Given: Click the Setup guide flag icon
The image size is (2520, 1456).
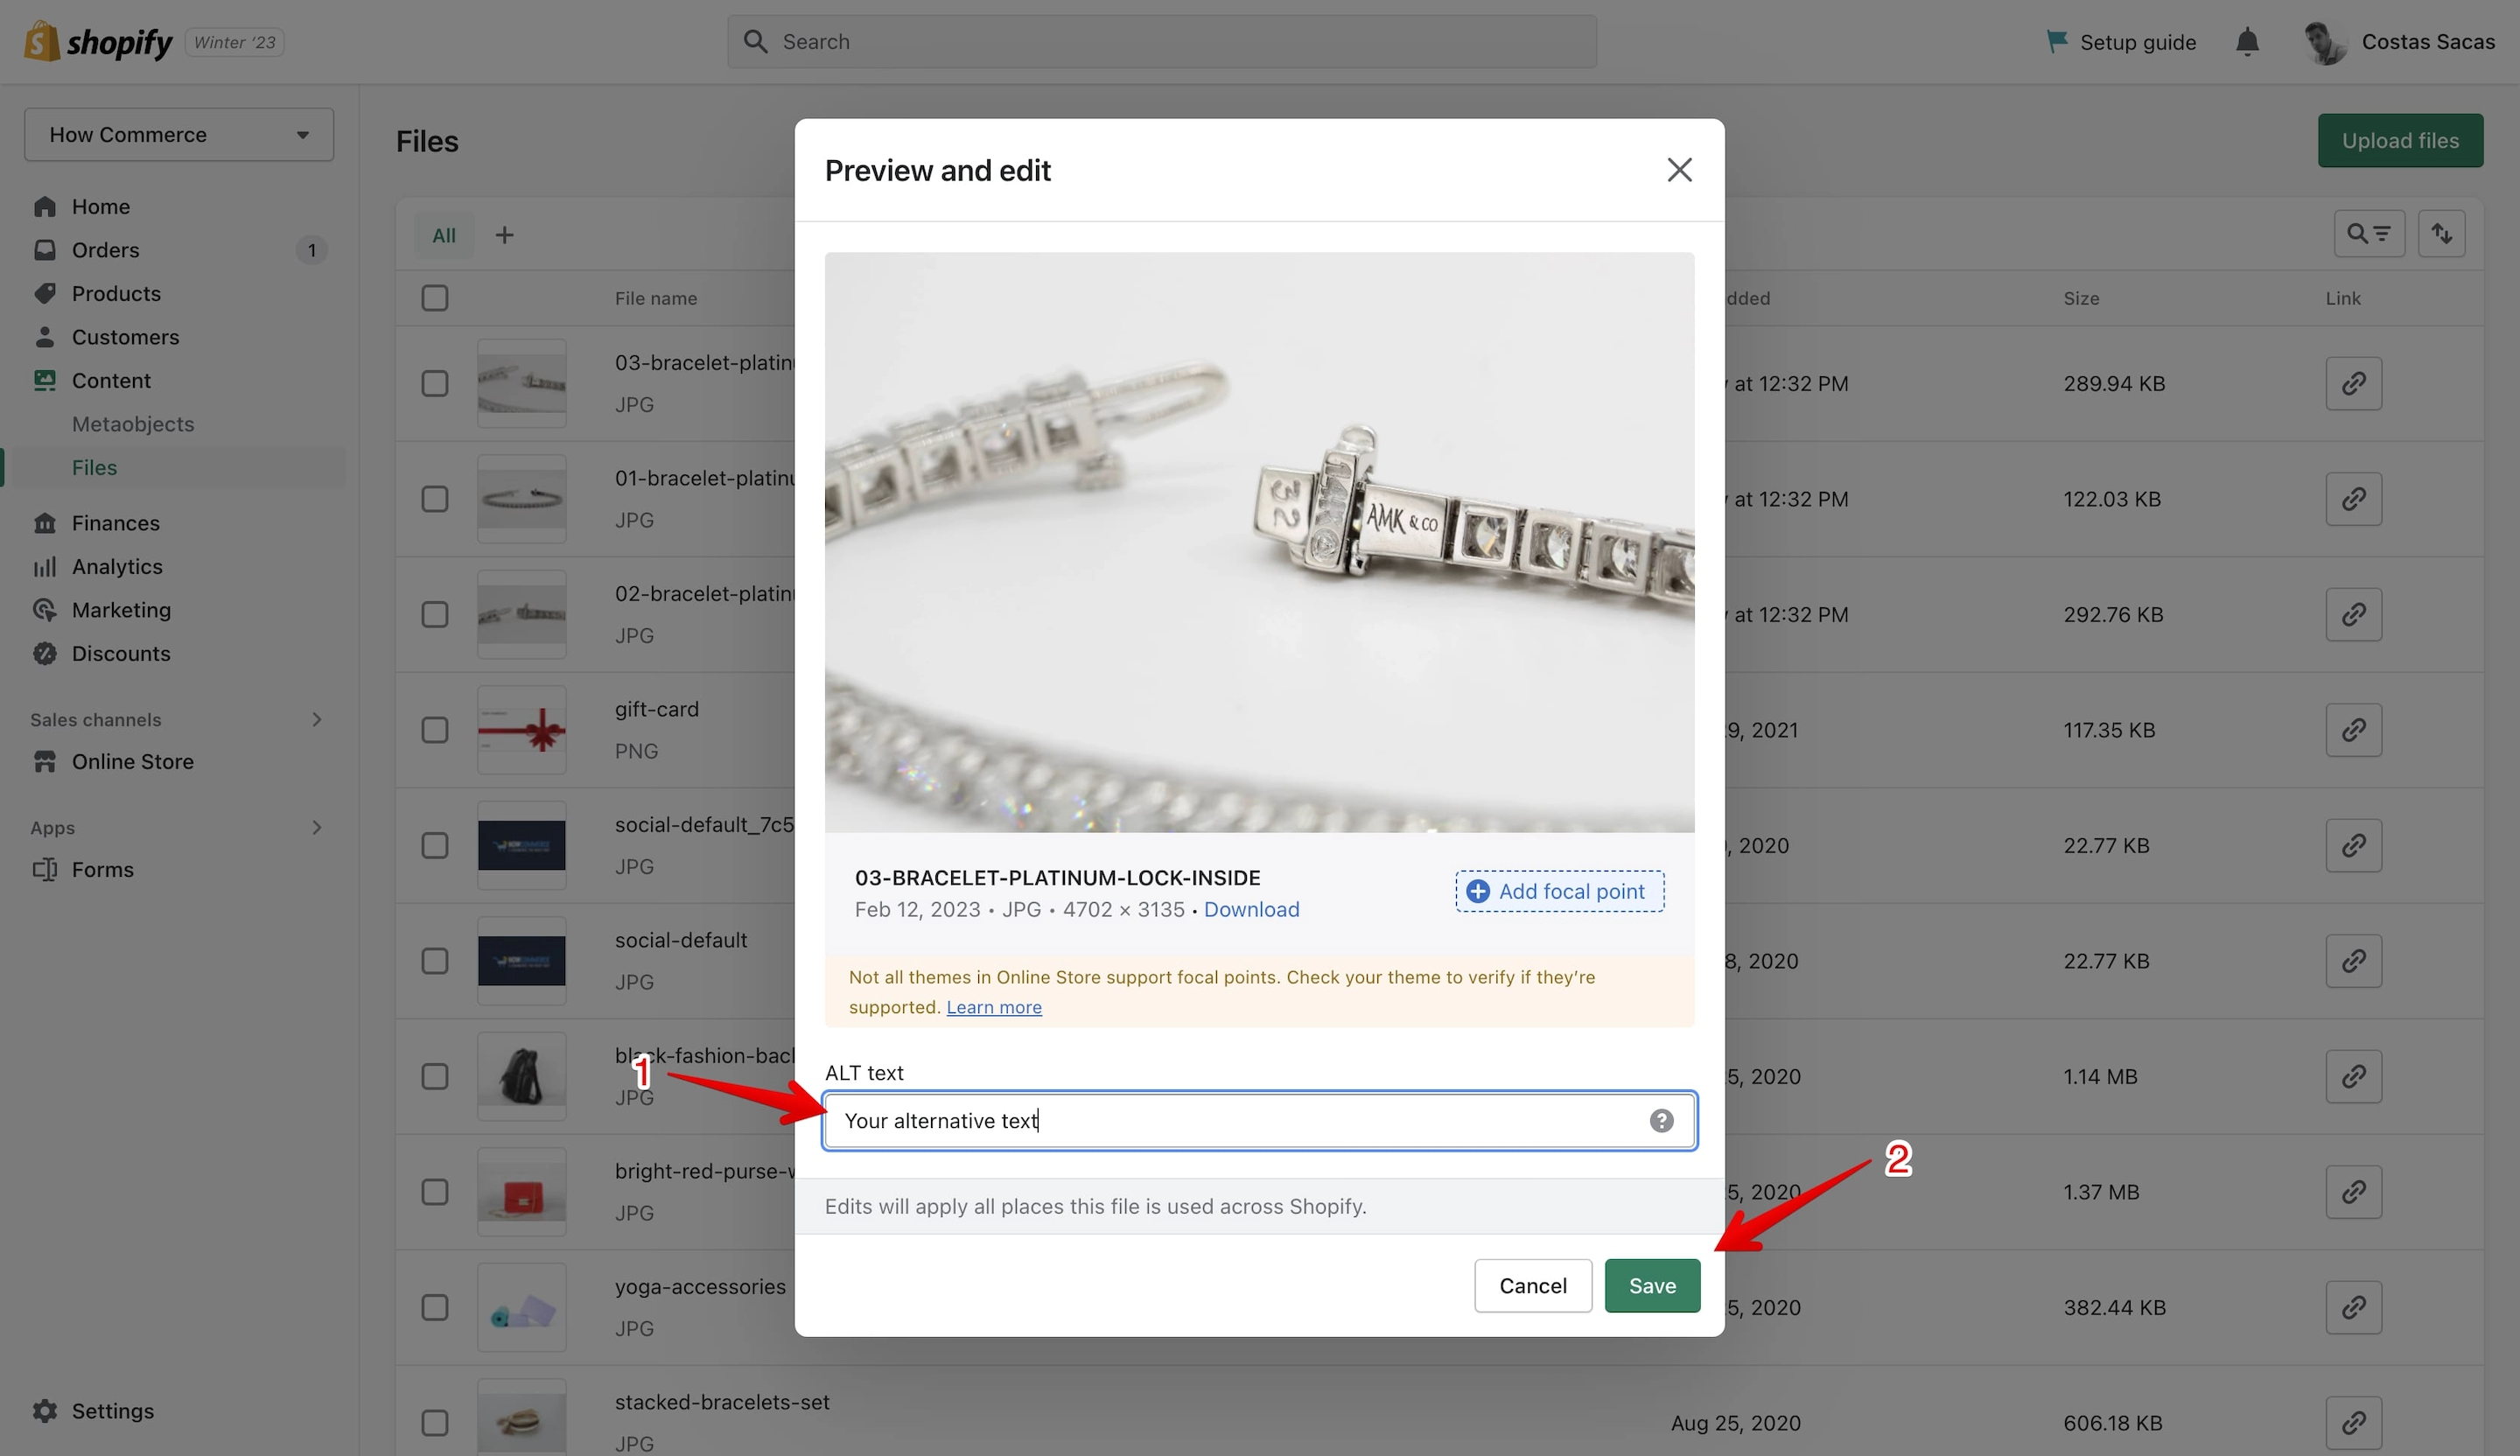Looking at the screenshot, I should coord(2057,42).
